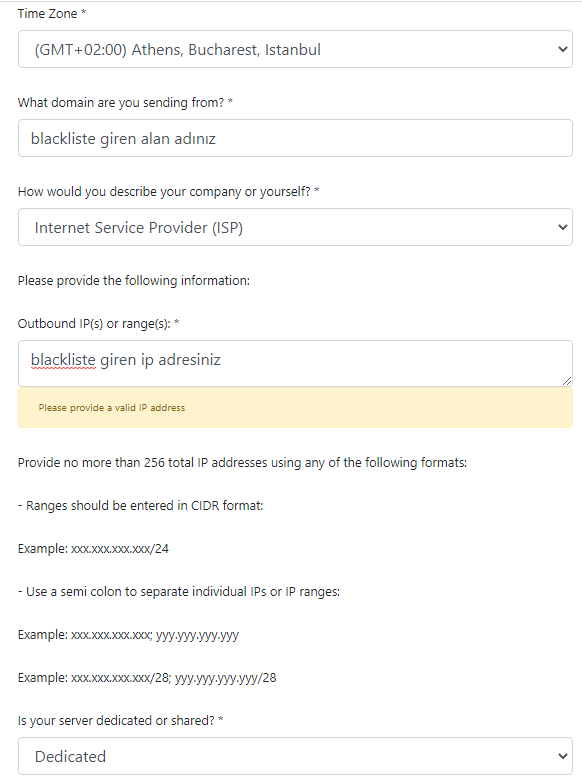Click the textarea resize handle corner
This screenshot has height=781, width=582.
coord(567,381)
